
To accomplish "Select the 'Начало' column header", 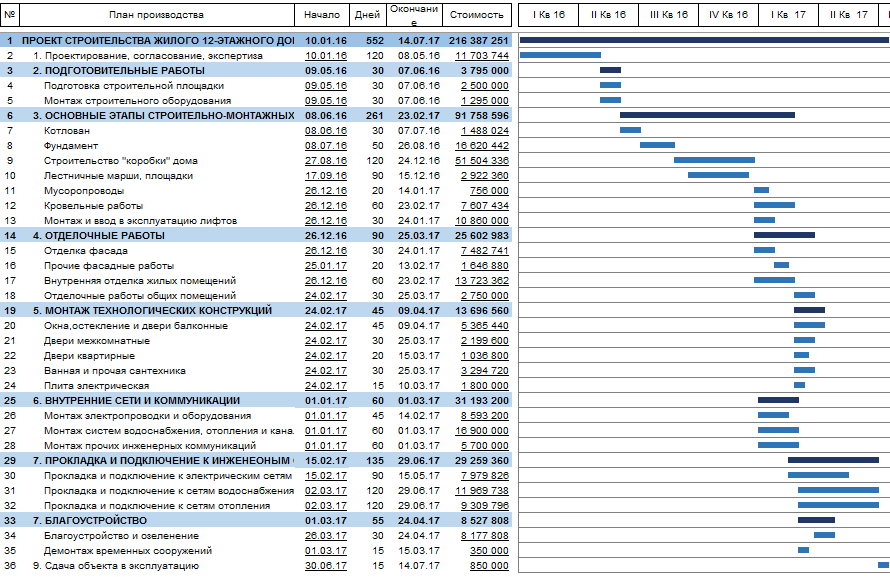I will click(x=322, y=15).
